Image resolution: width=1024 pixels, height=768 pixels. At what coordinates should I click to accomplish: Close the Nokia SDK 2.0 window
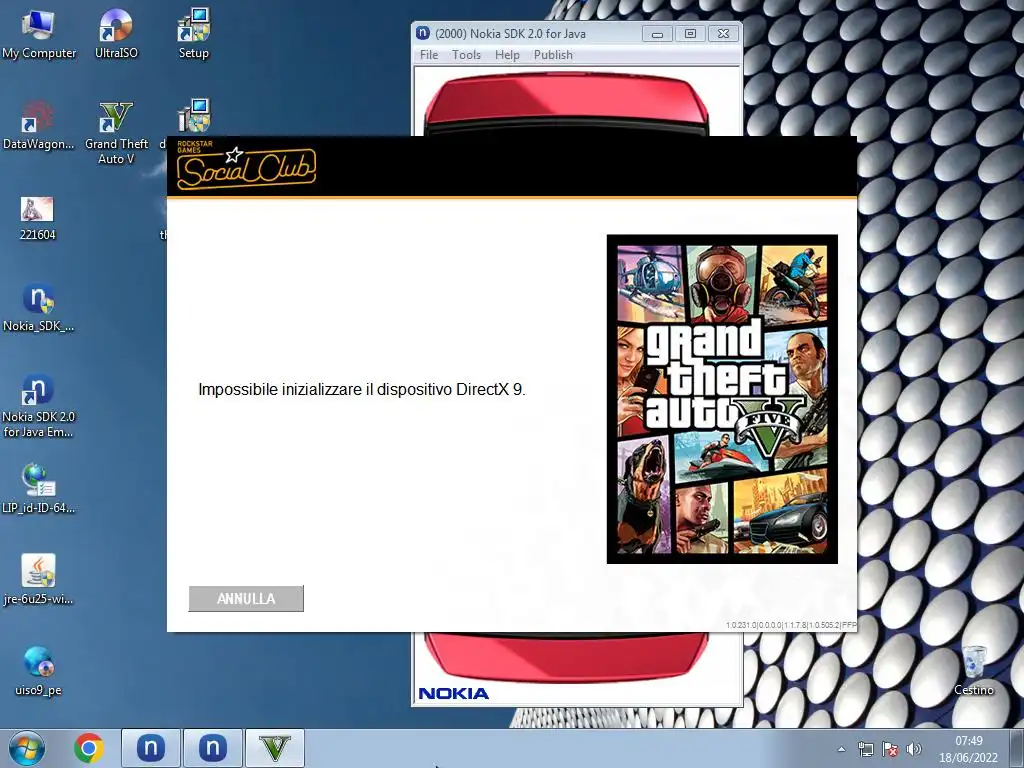tap(724, 33)
